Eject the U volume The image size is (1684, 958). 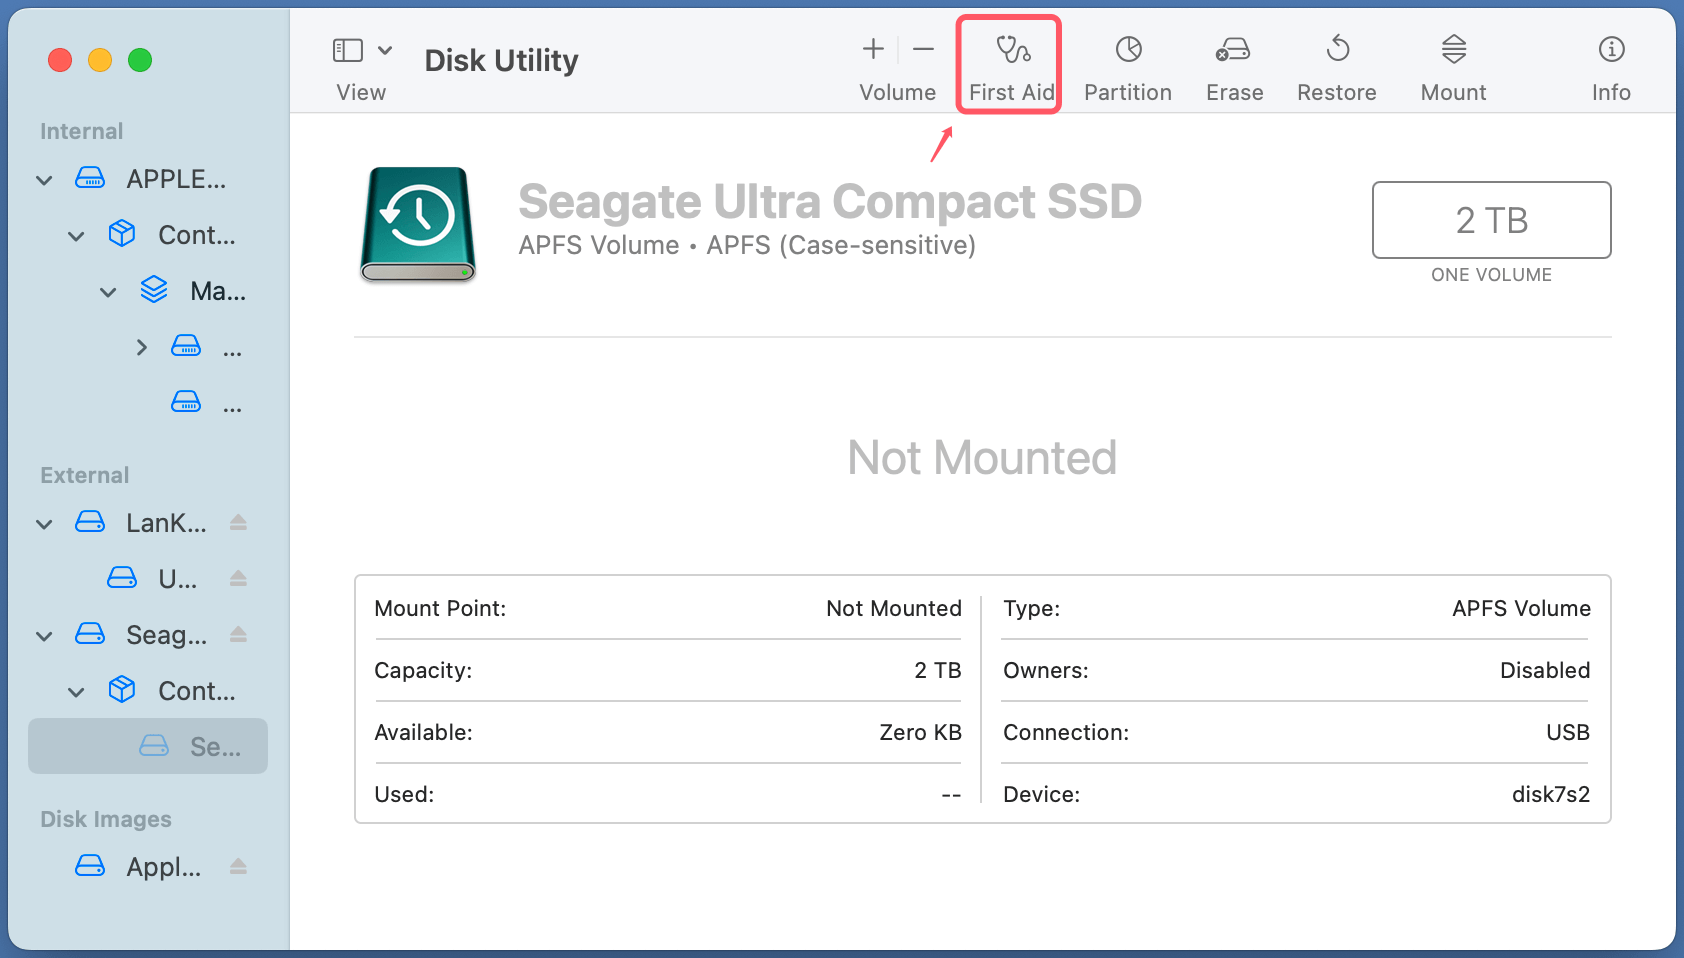click(238, 578)
